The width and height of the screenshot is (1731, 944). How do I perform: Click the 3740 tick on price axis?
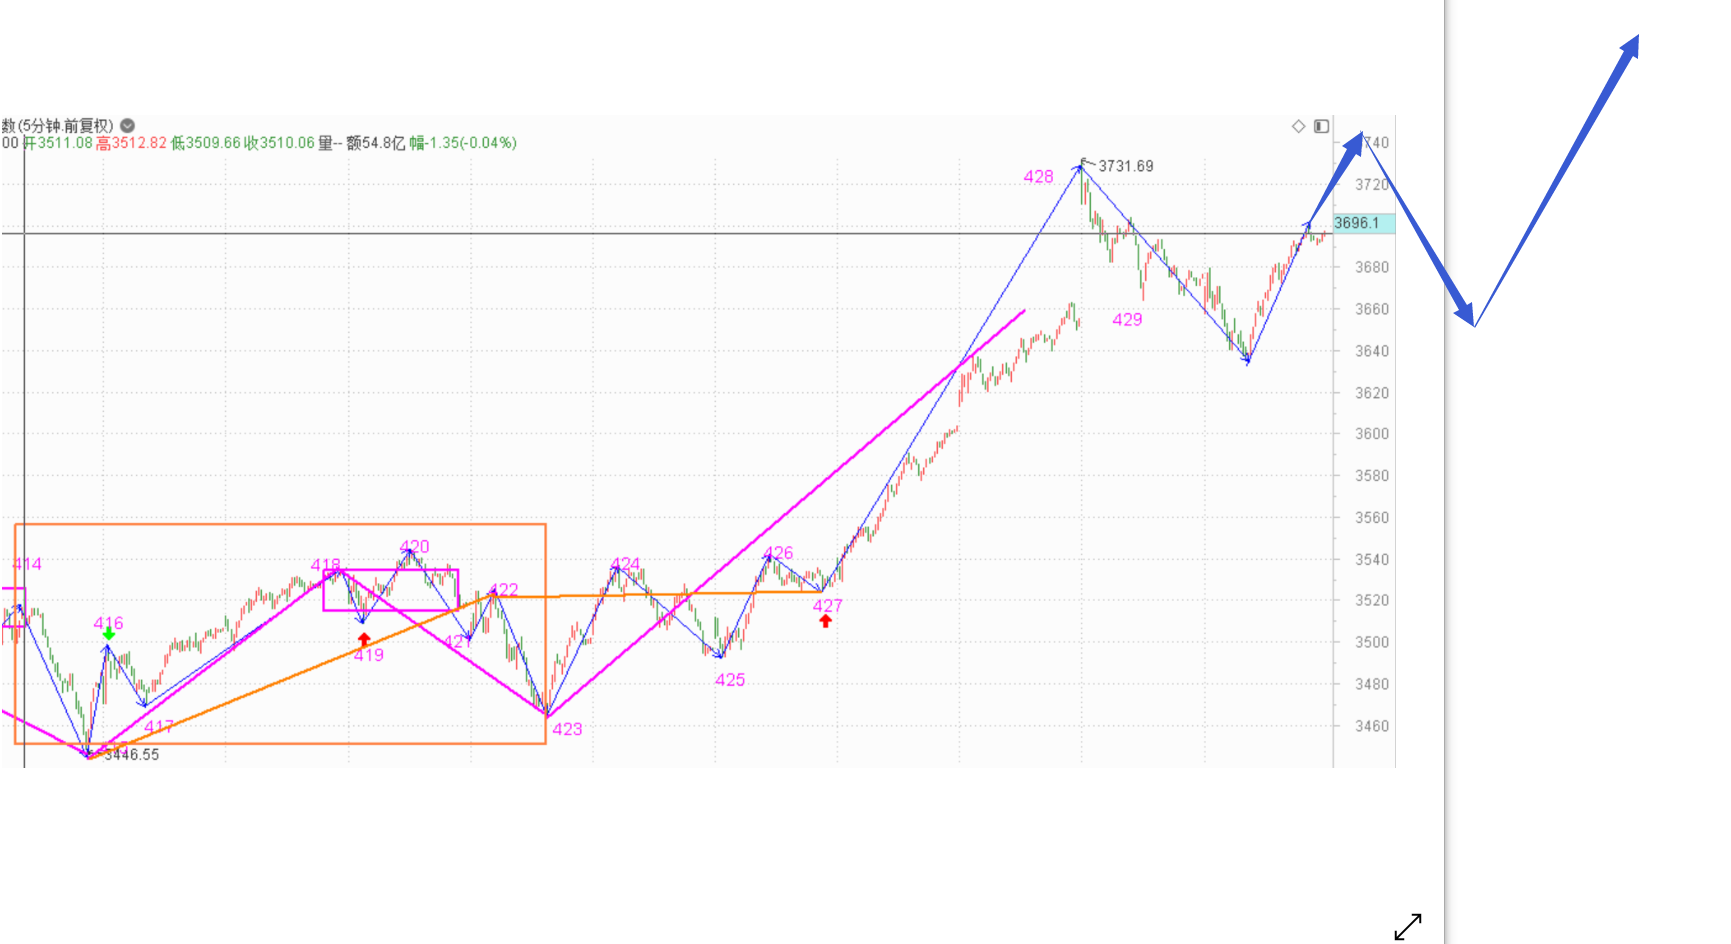(1376, 143)
